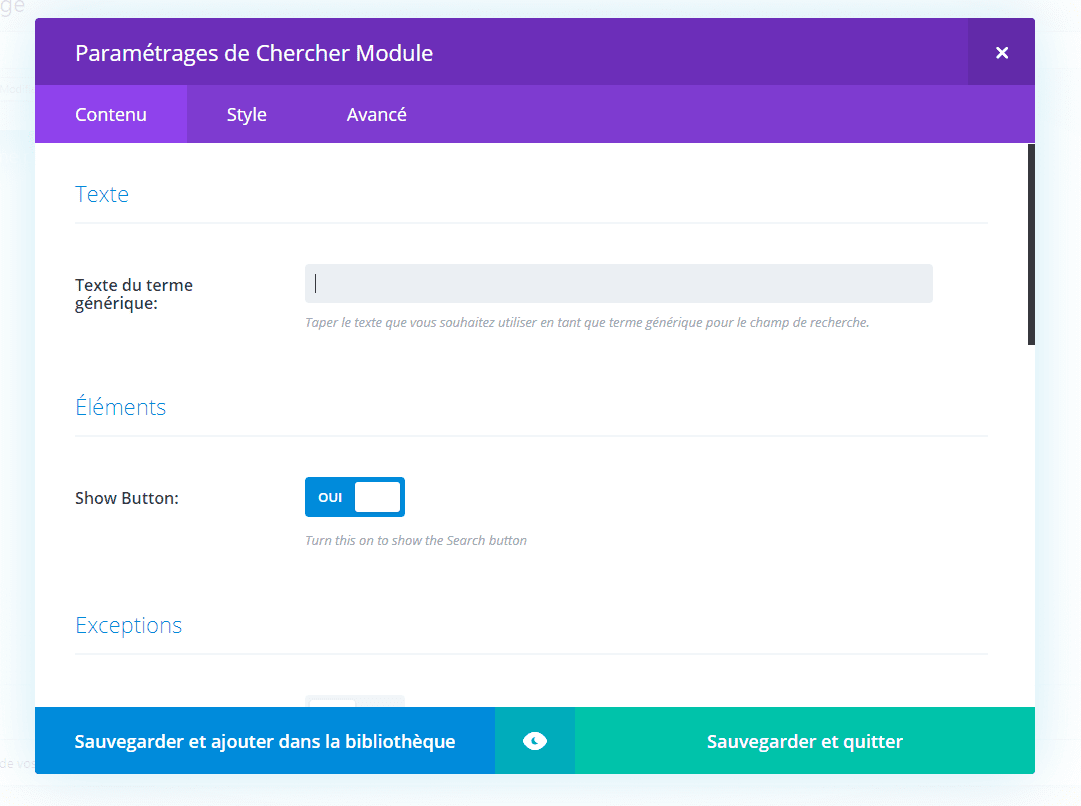Click the Exceptions section heading
The image size is (1081, 806).
tap(129, 625)
